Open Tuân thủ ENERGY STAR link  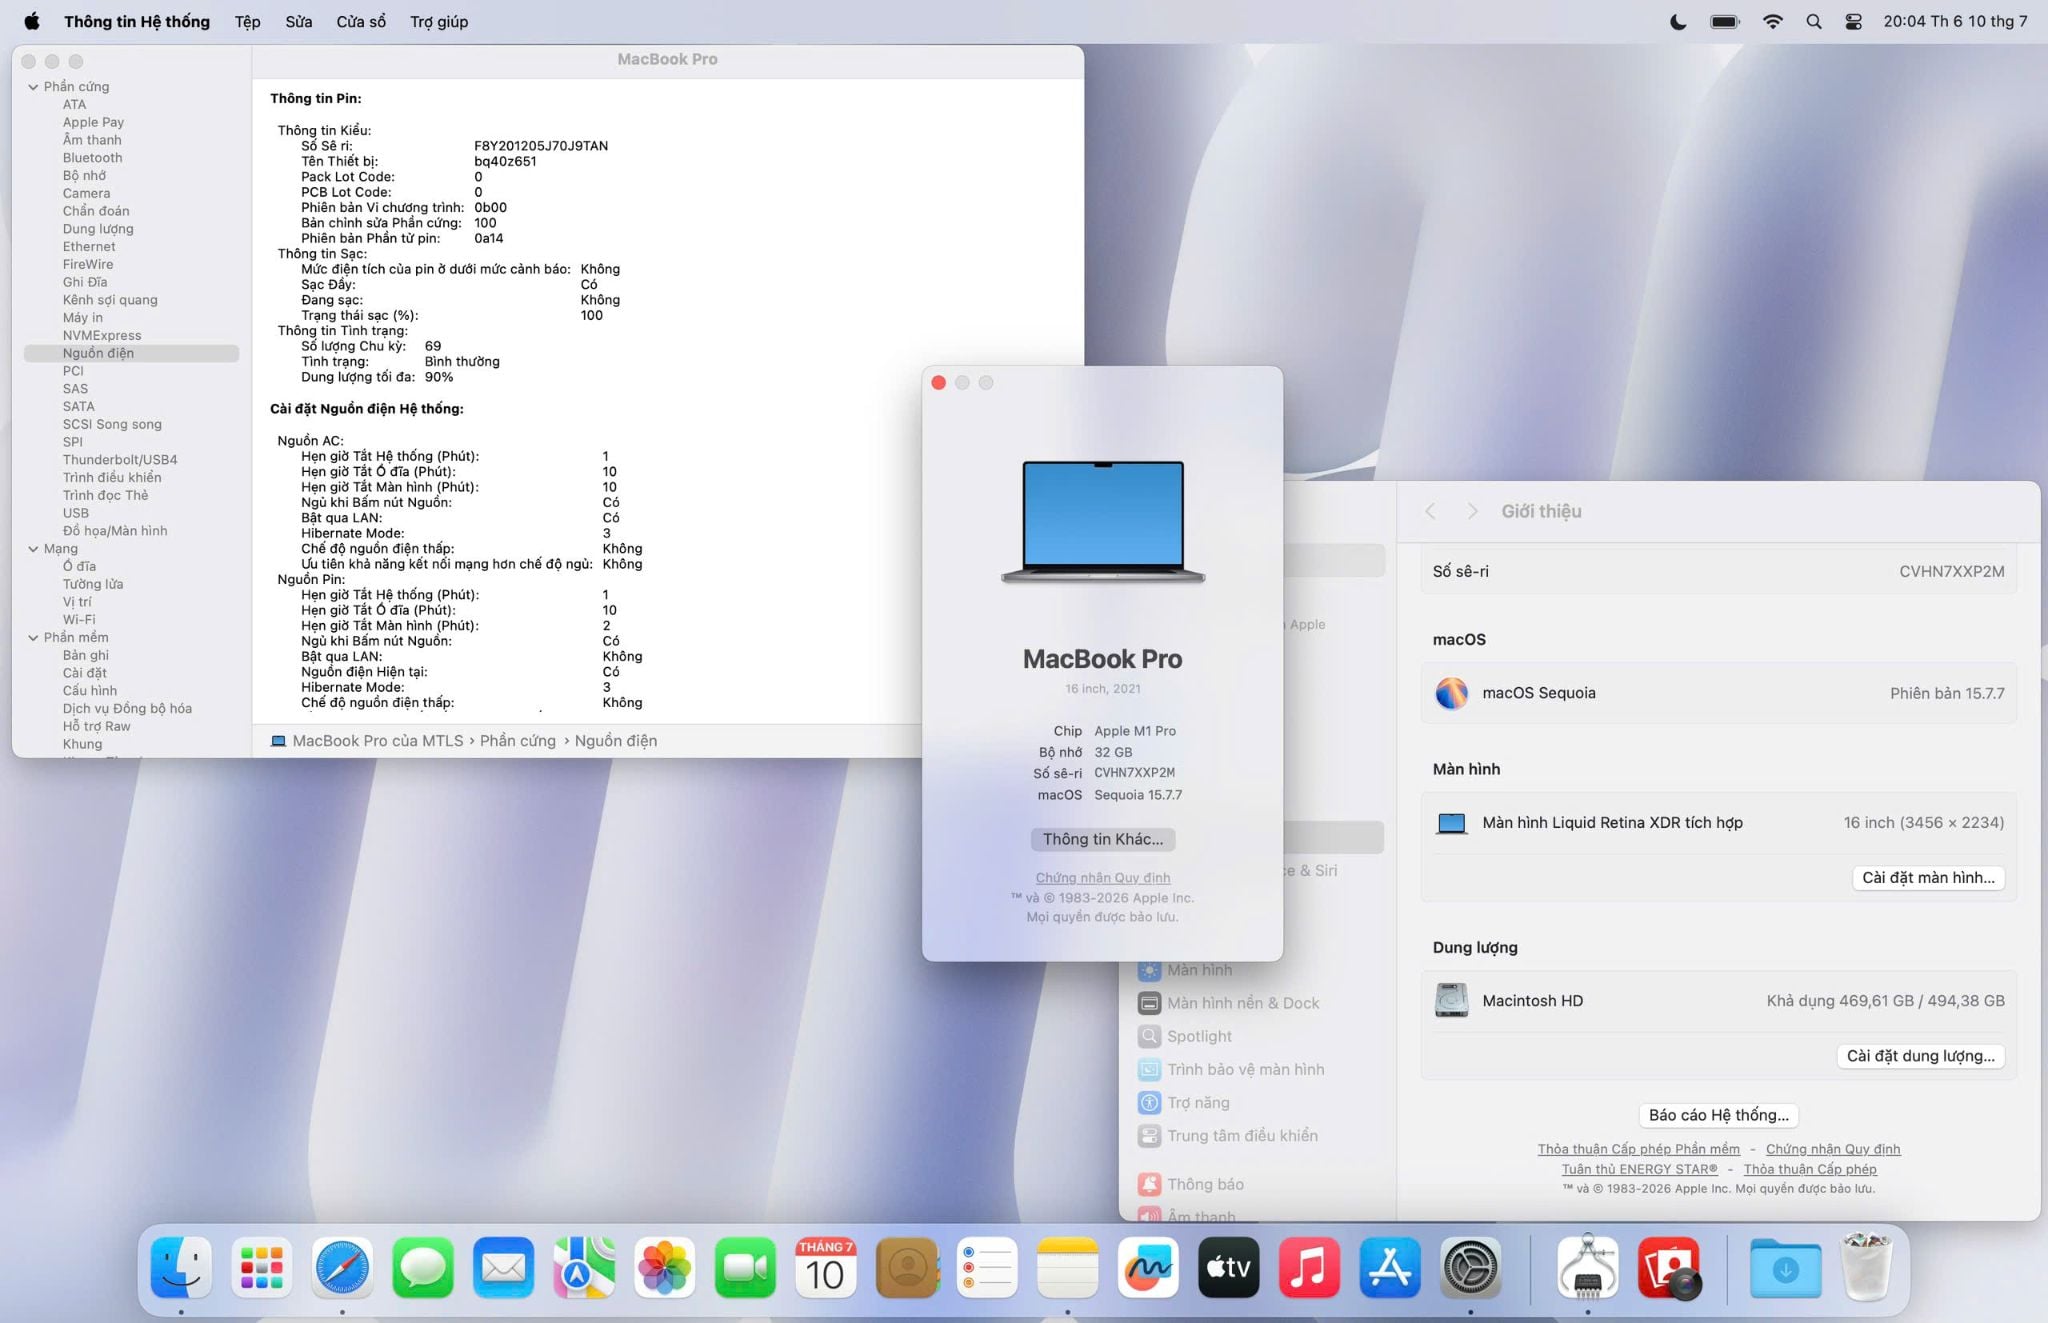[1640, 1169]
